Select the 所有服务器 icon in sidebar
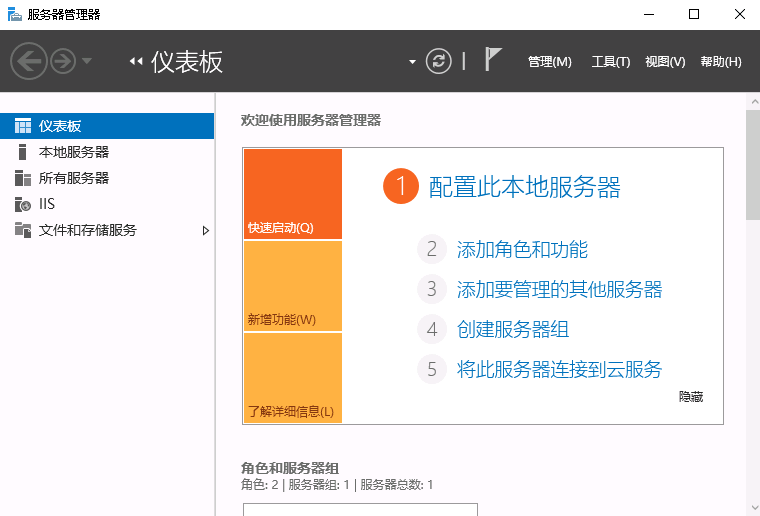The width and height of the screenshot is (760, 516). [x=23, y=178]
